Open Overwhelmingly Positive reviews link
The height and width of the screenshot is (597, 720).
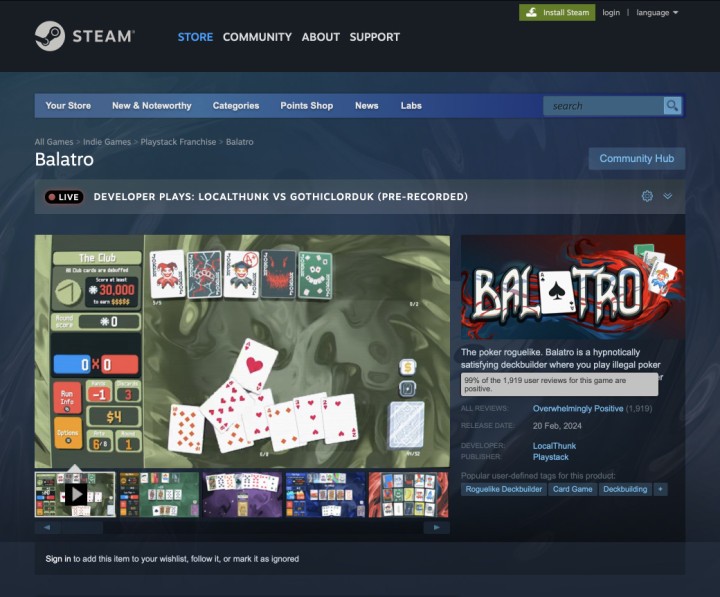pos(578,408)
